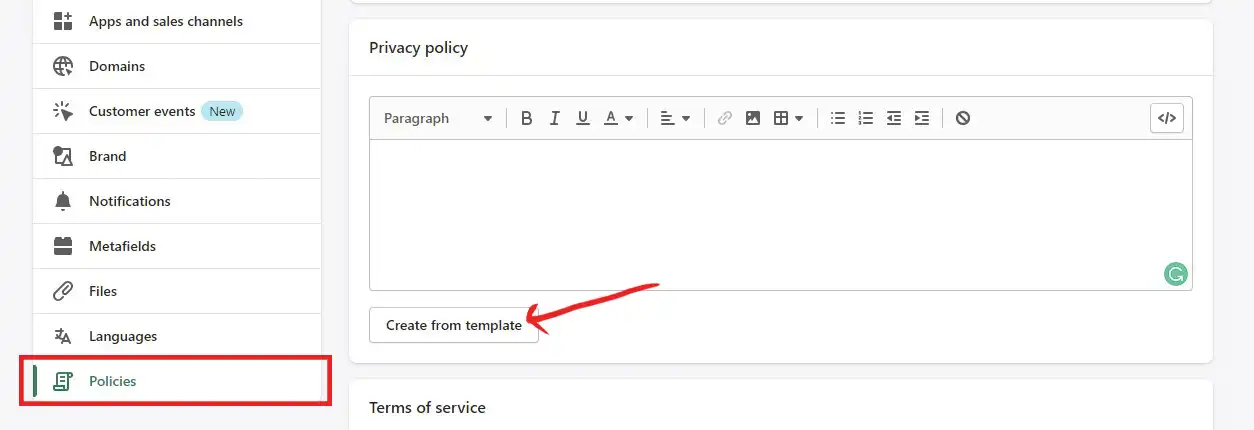Screen dimensions: 1254x430
Task: Clear formatting with the circle-slash icon
Action: [963, 118]
